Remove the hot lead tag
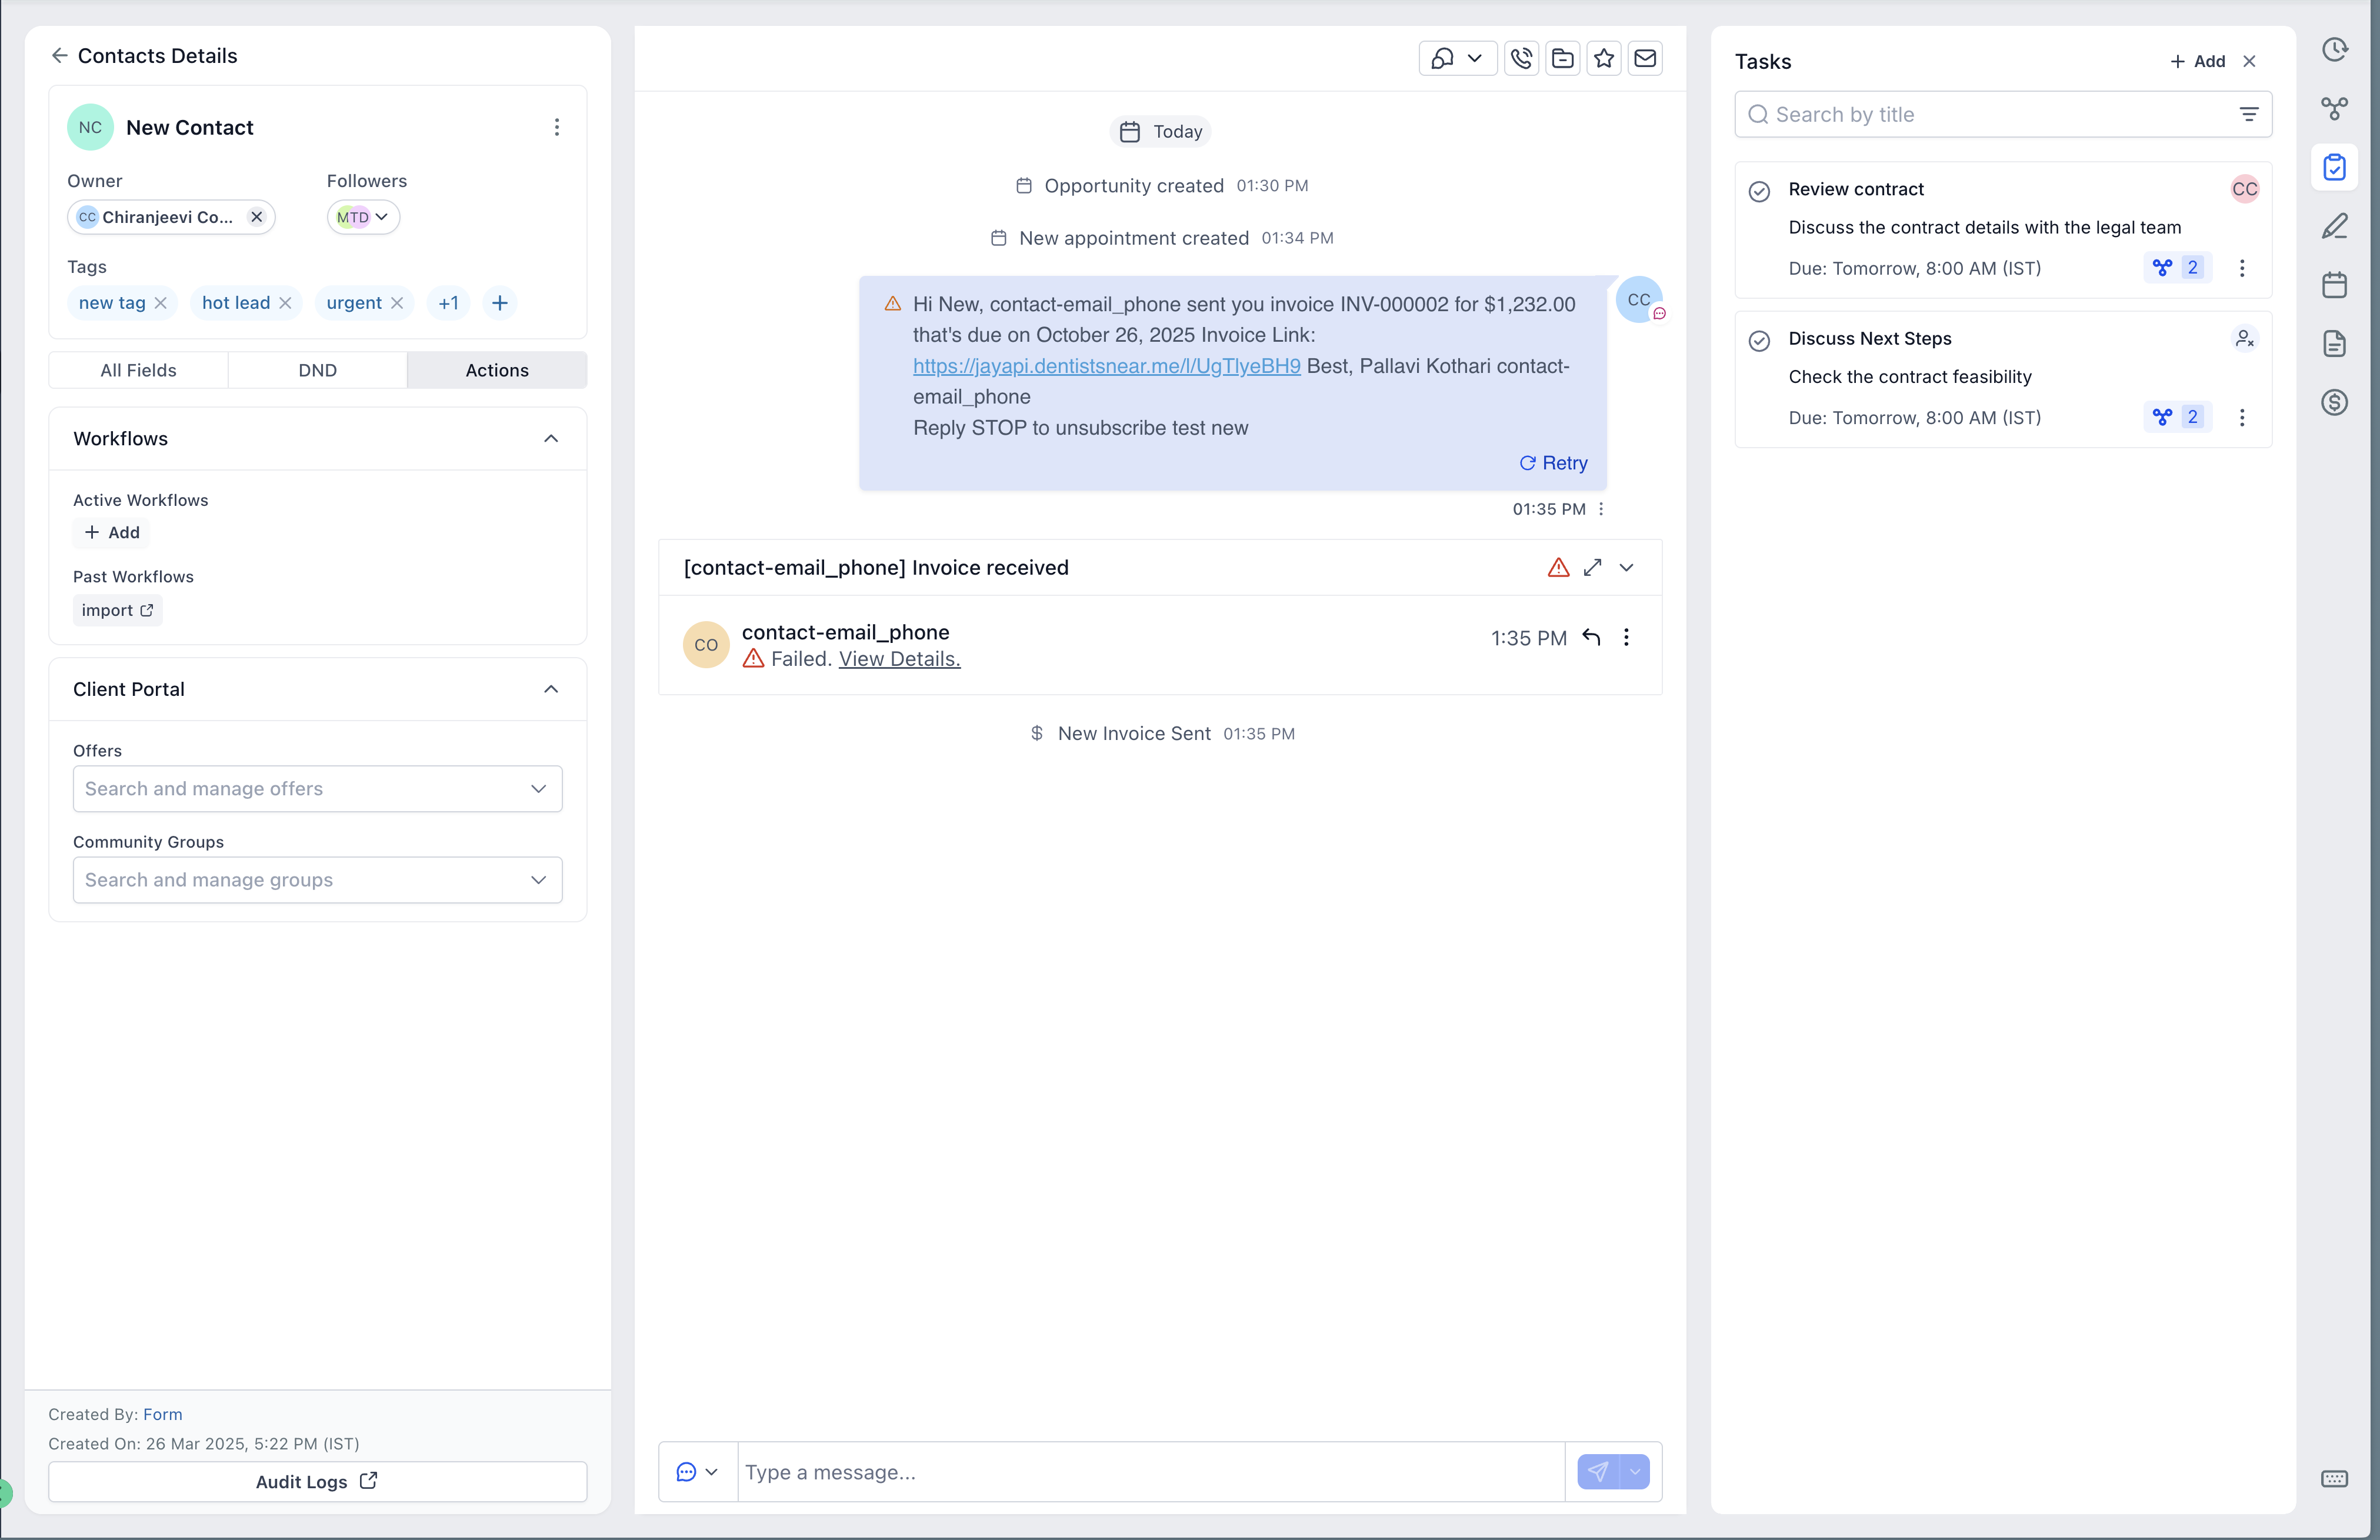Viewport: 2380px width, 1540px height. (286, 303)
